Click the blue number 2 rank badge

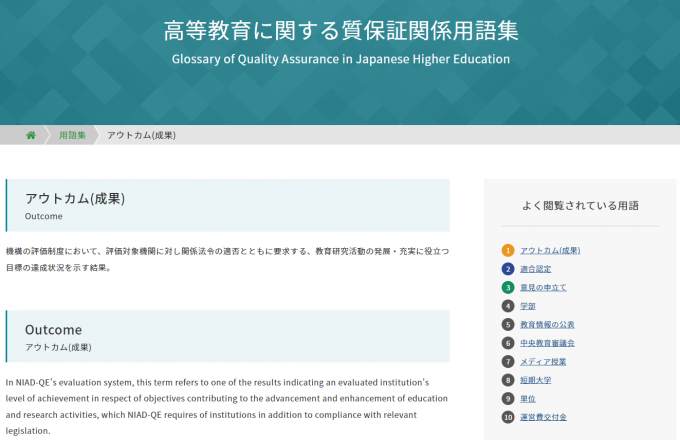pyautogui.click(x=508, y=269)
